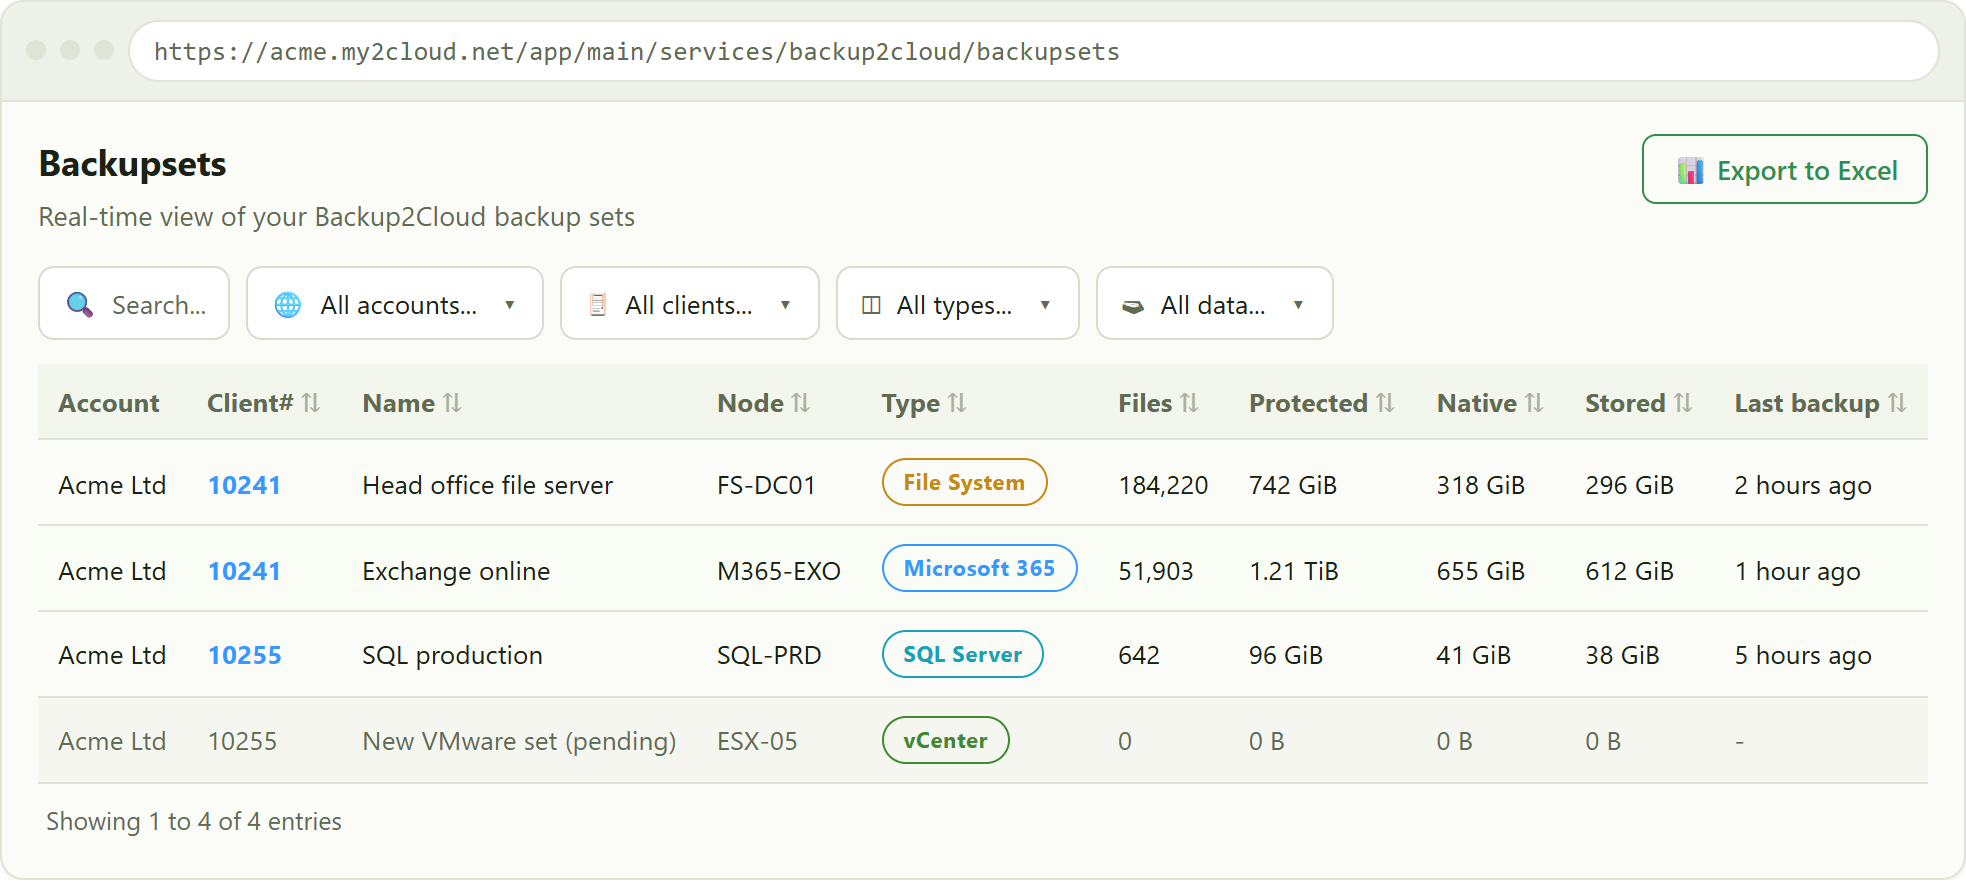Viewport: 1966px width, 880px height.
Task: Select 'New VMware set (pending)' row name
Action: pyautogui.click(x=519, y=741)
